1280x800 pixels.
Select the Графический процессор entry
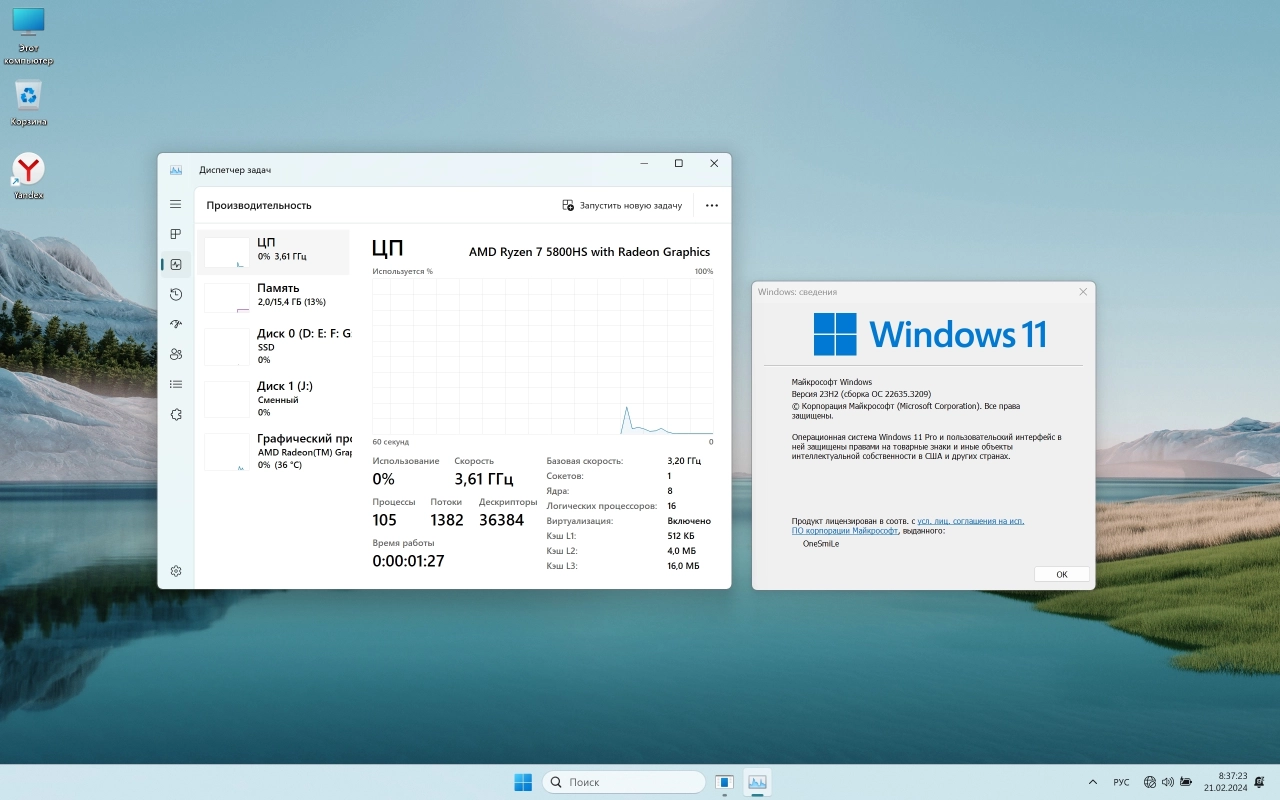(273, 451)
